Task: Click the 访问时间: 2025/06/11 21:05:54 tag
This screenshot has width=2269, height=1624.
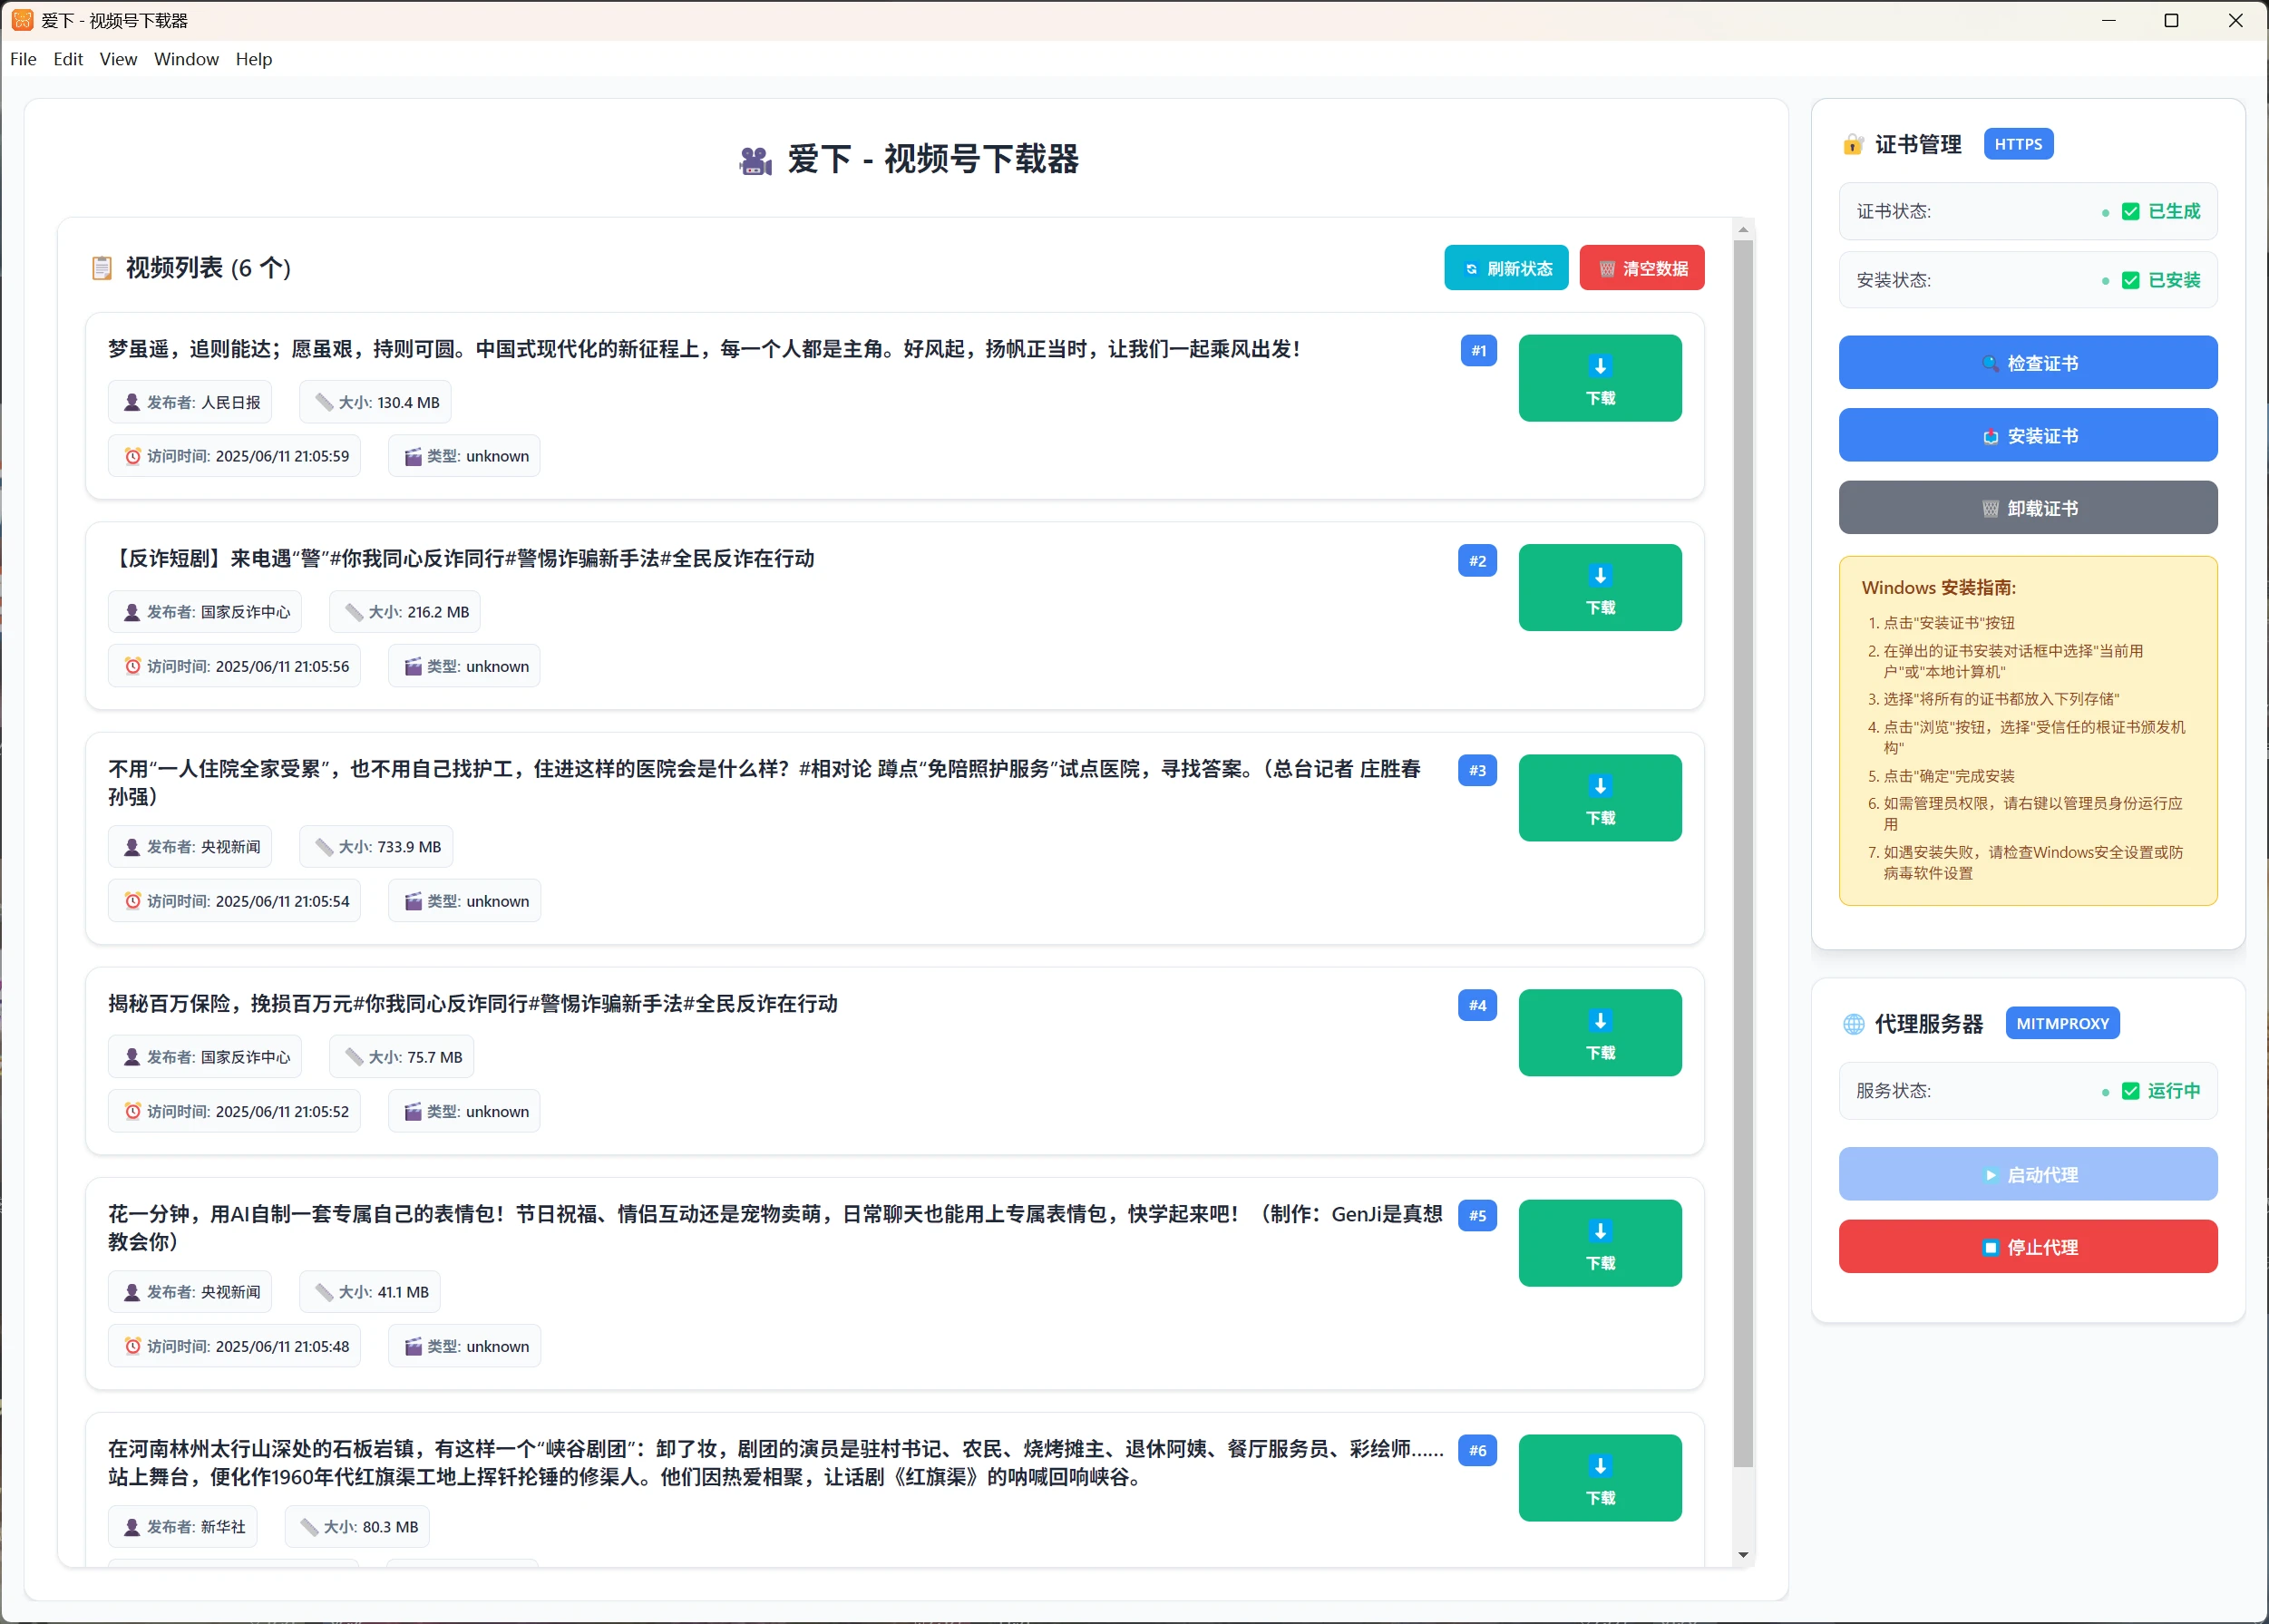Action: pos(234,901)
